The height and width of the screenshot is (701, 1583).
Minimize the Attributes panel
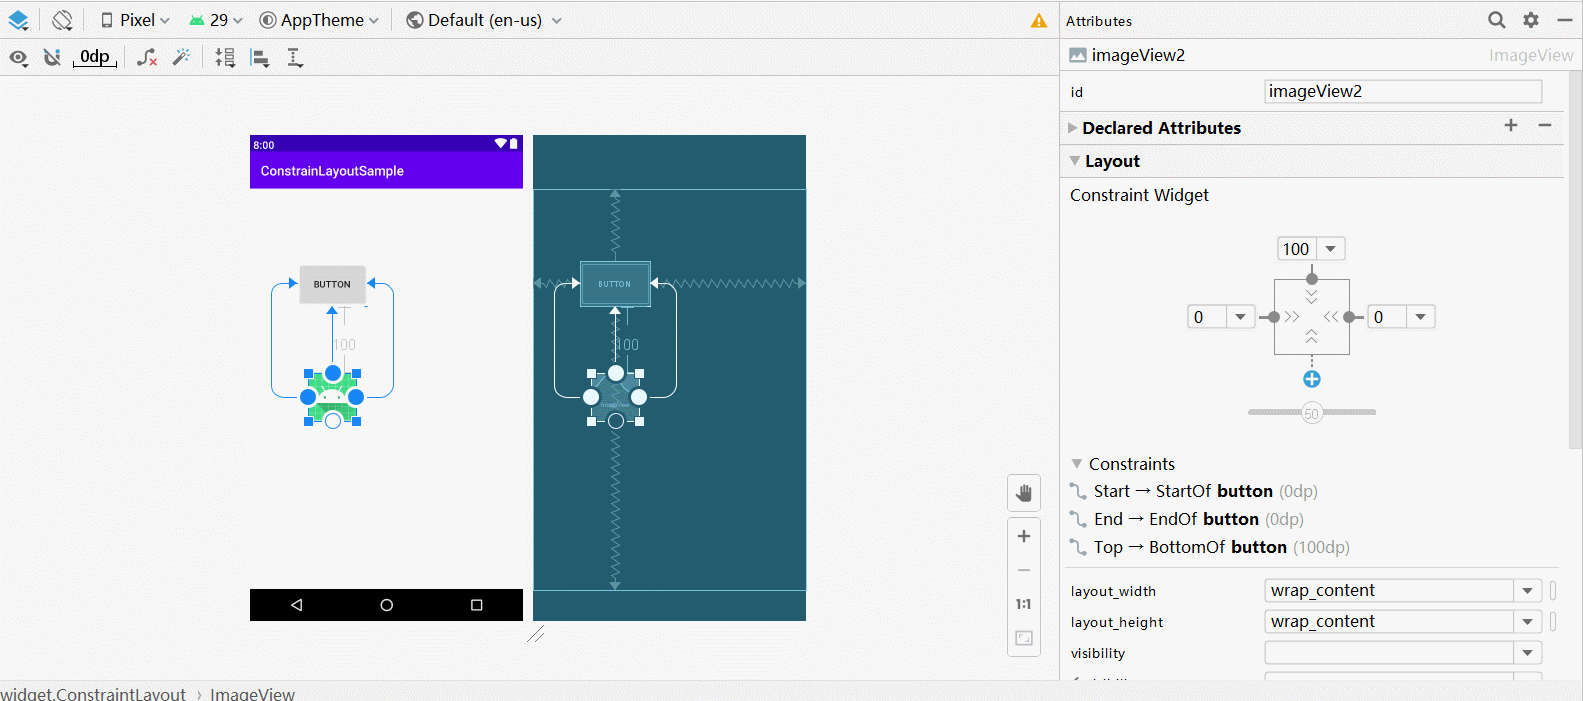click(x=1565, y=20)
